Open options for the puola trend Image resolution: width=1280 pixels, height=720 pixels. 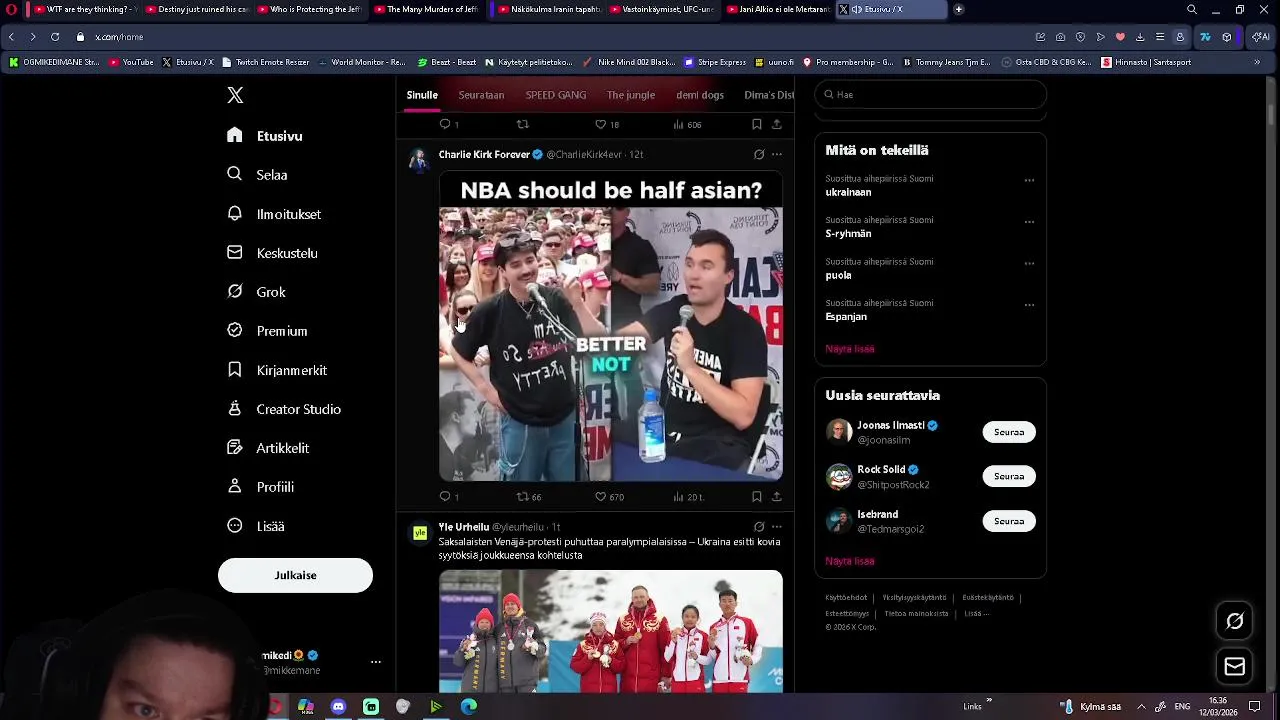click(1029, 264)
